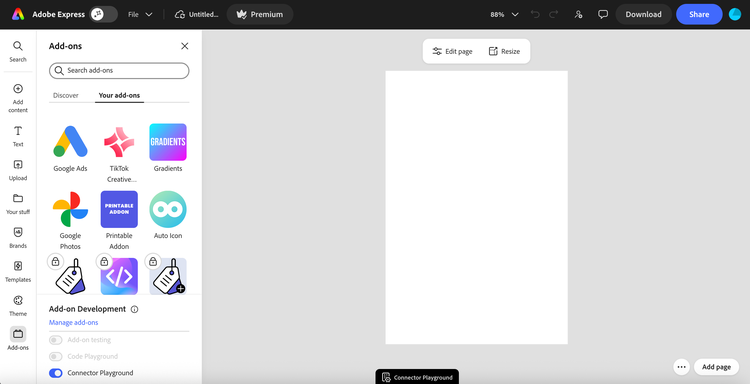Select the Your add-ons tab
This screenshot has width=750, height=384.
coord(119,95)
